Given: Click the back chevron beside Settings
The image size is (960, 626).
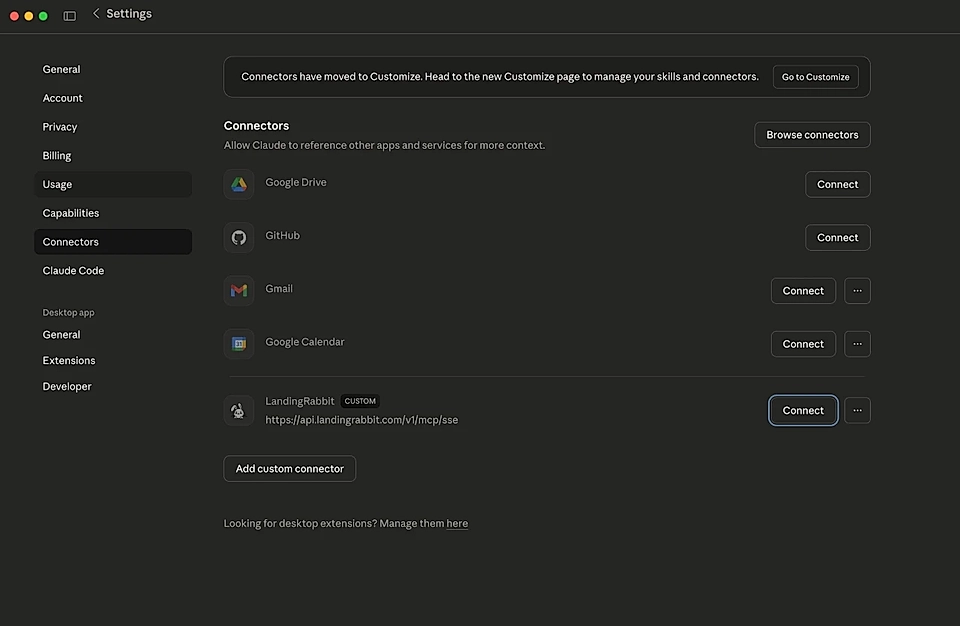Looking at the screenshot, I should click(x=96, y=13).
